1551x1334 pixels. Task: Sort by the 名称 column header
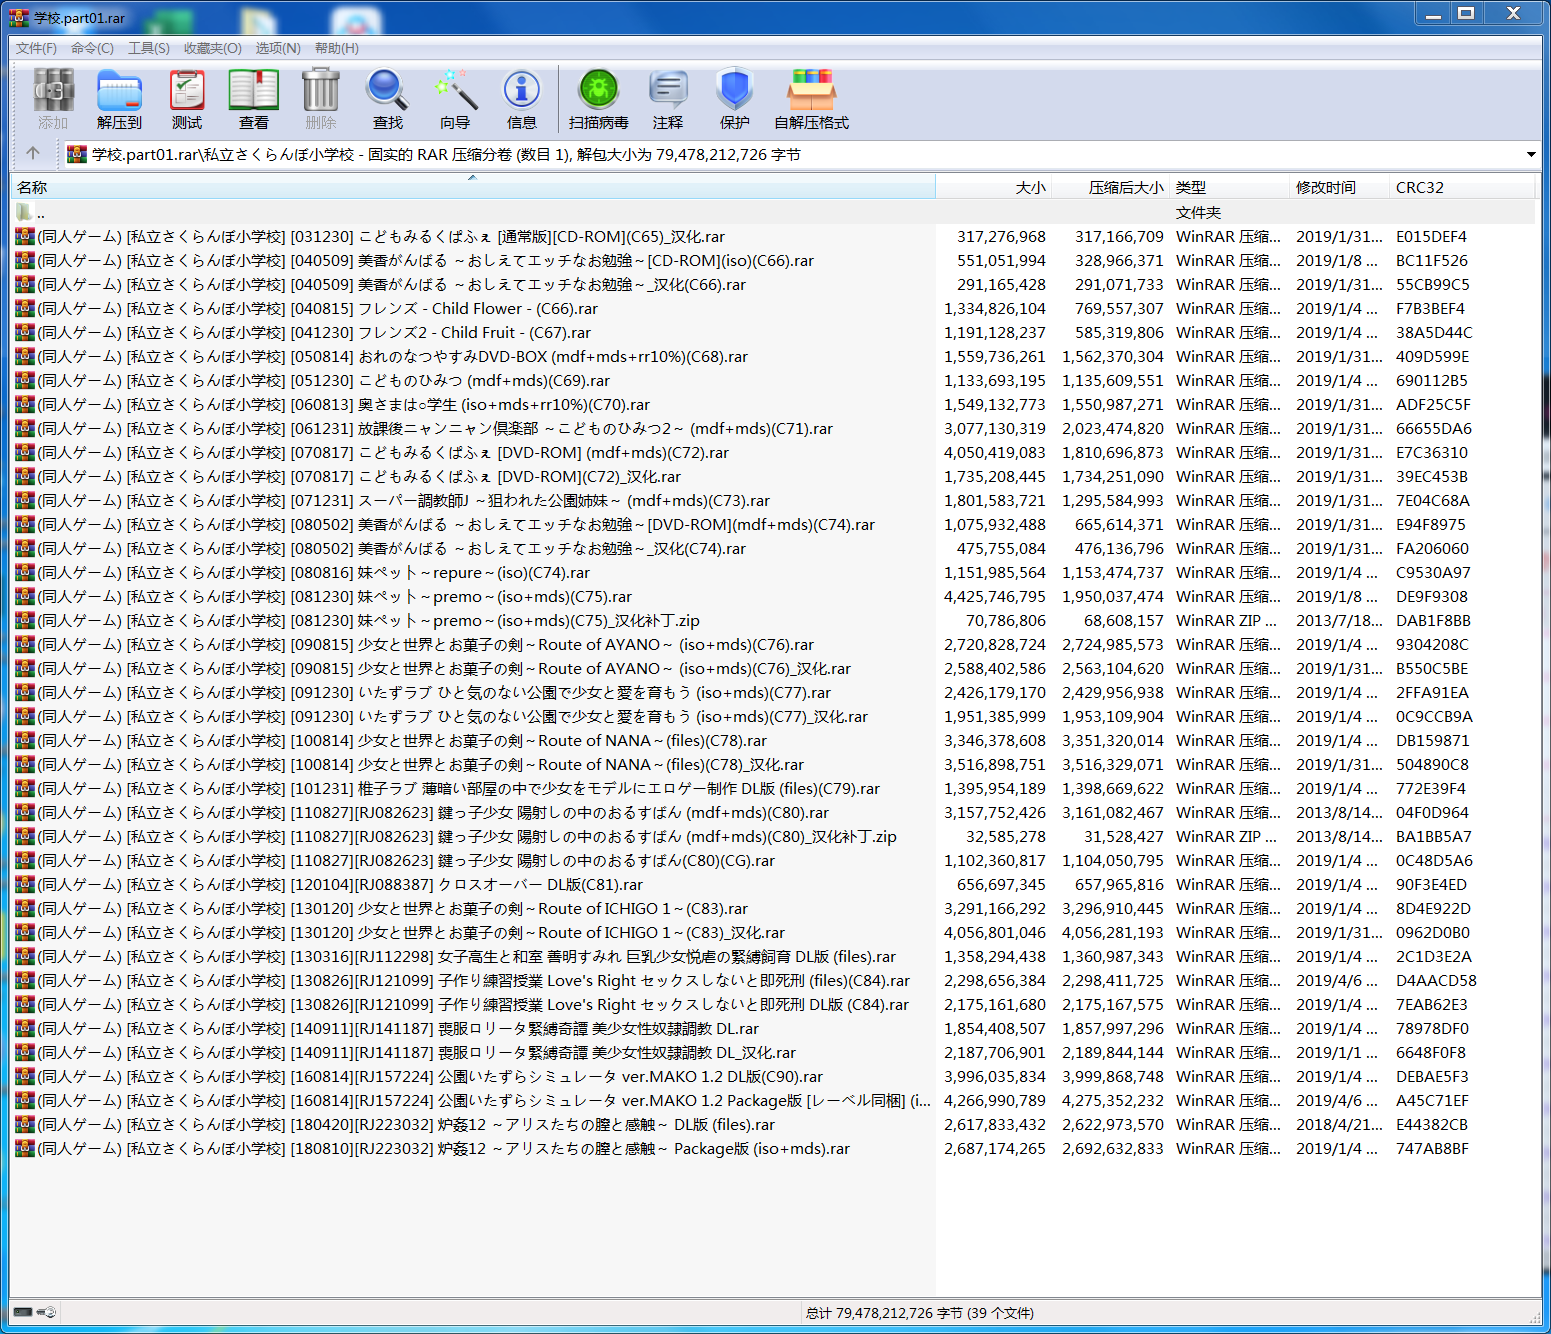(x=472, y=187)
